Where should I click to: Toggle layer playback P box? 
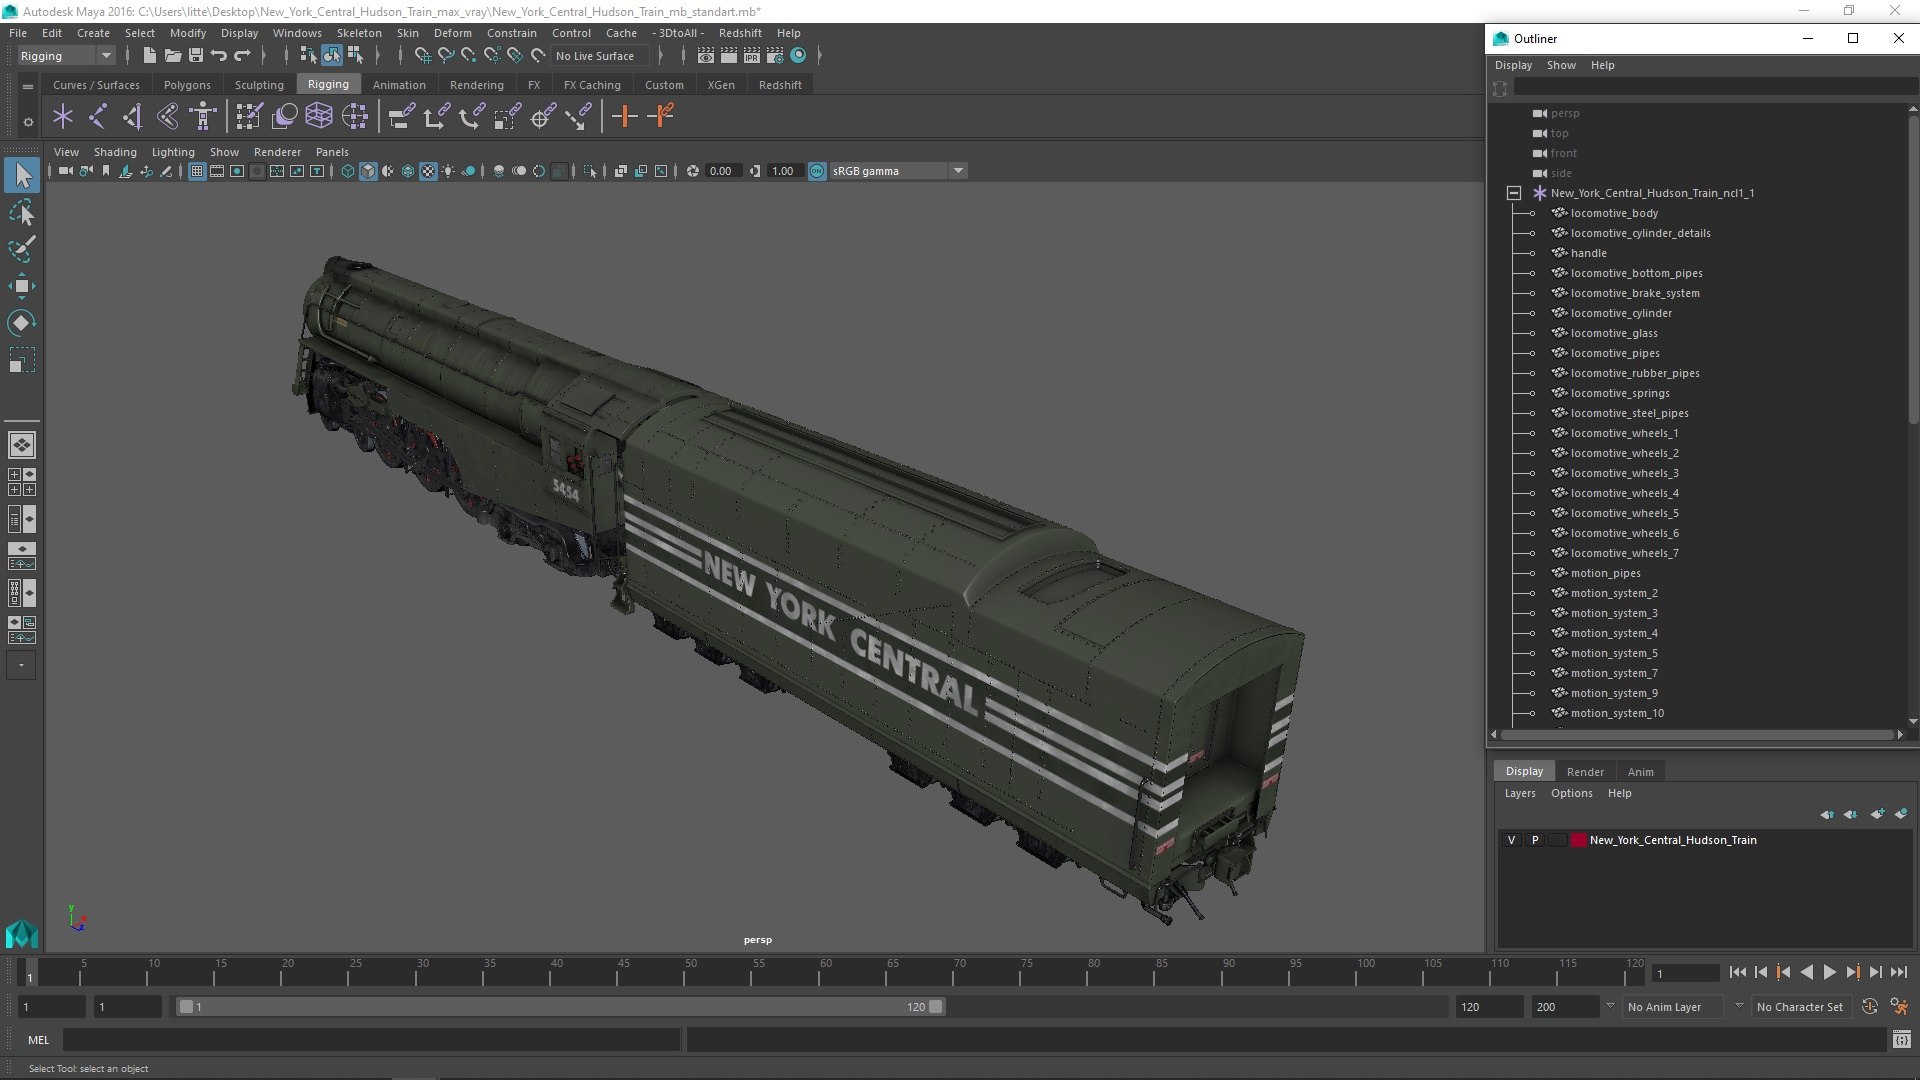[x=1535, y=840]
